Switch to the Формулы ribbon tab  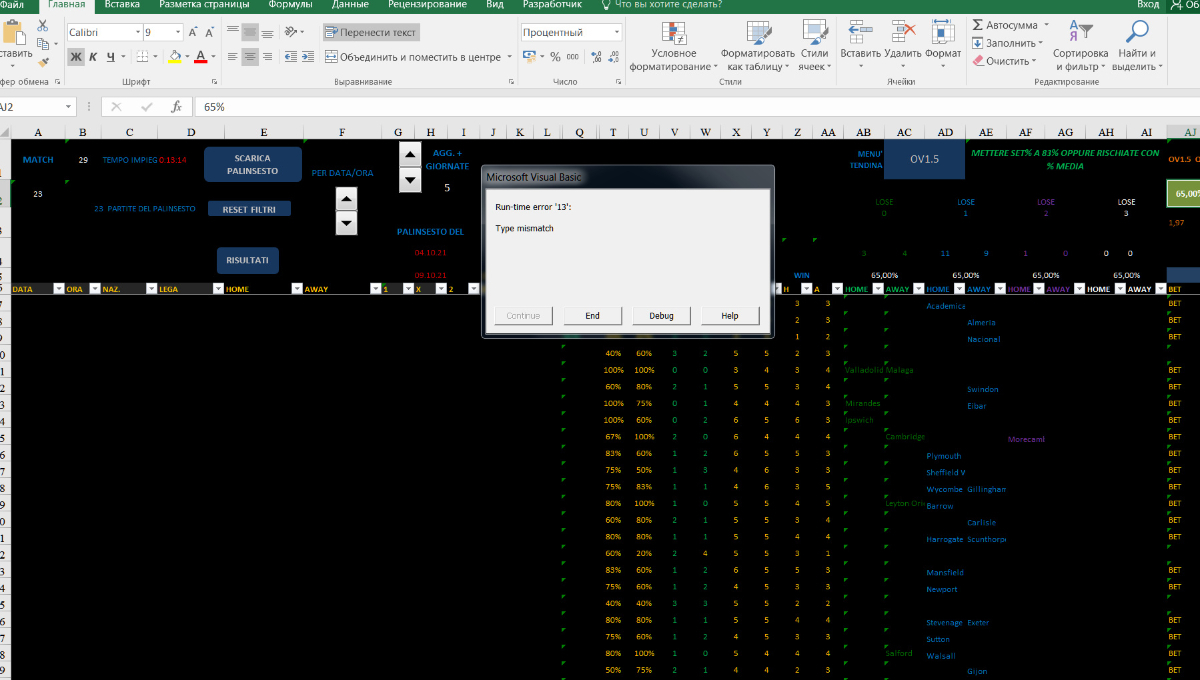290,5
